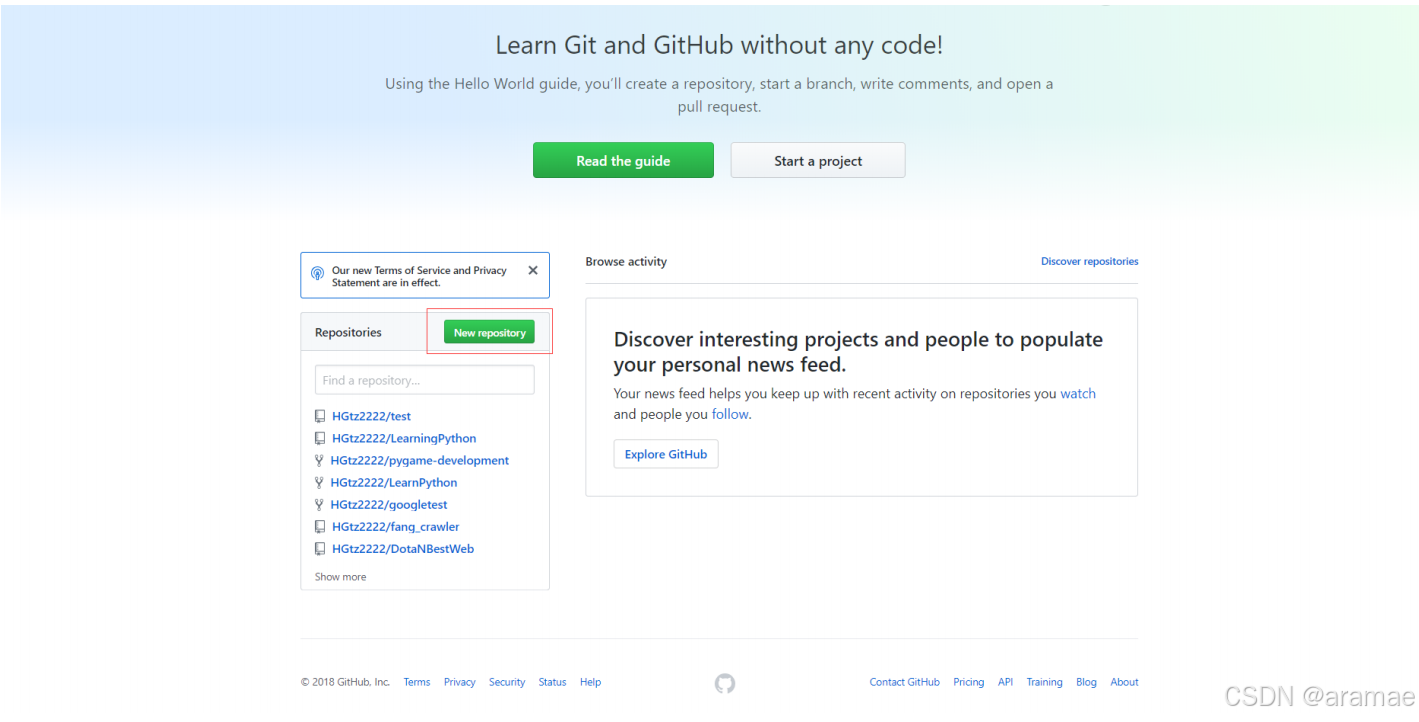The width and height of the screenshot is (1419, 722).
Task: Click the Explore GitHub button
Action: [x=666, y=454]
